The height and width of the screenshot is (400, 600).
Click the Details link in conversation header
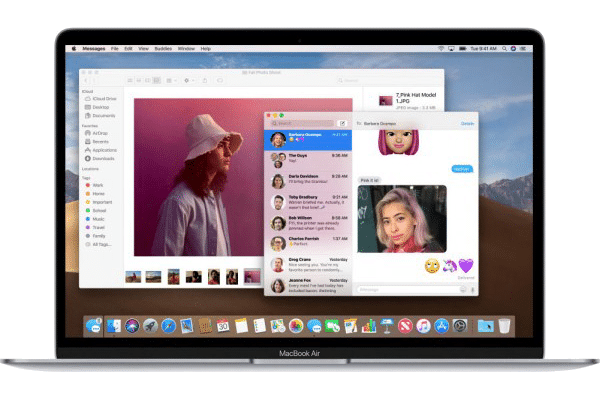click(x=467, y=124)
